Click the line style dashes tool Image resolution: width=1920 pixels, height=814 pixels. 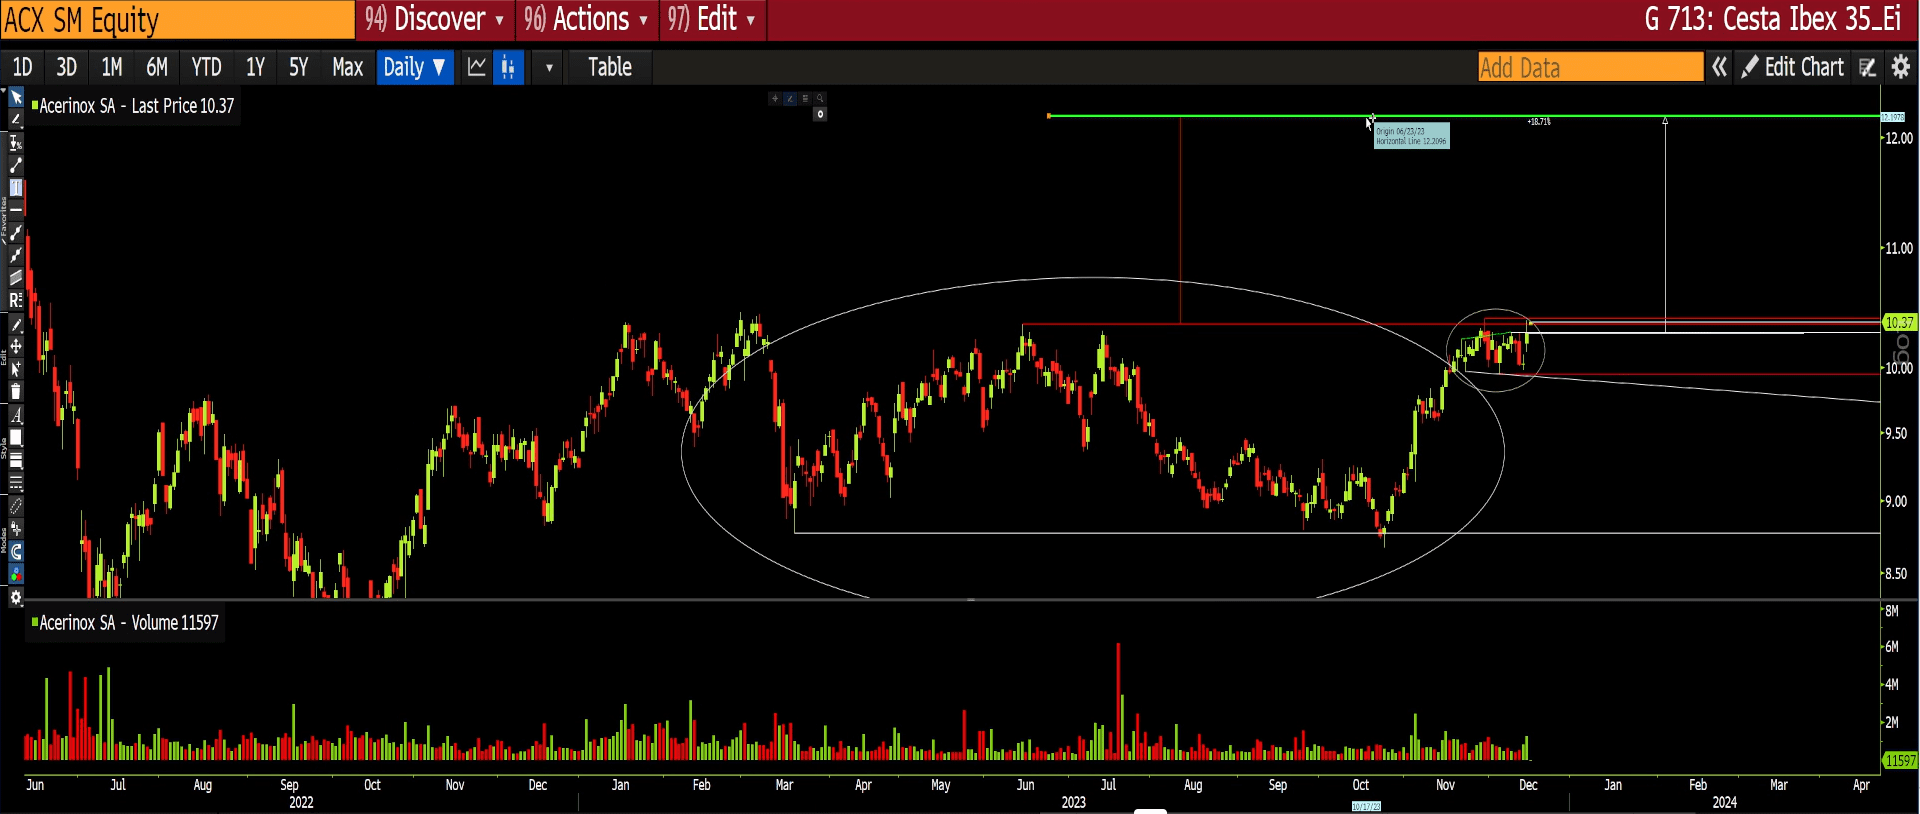coord(16,483)
